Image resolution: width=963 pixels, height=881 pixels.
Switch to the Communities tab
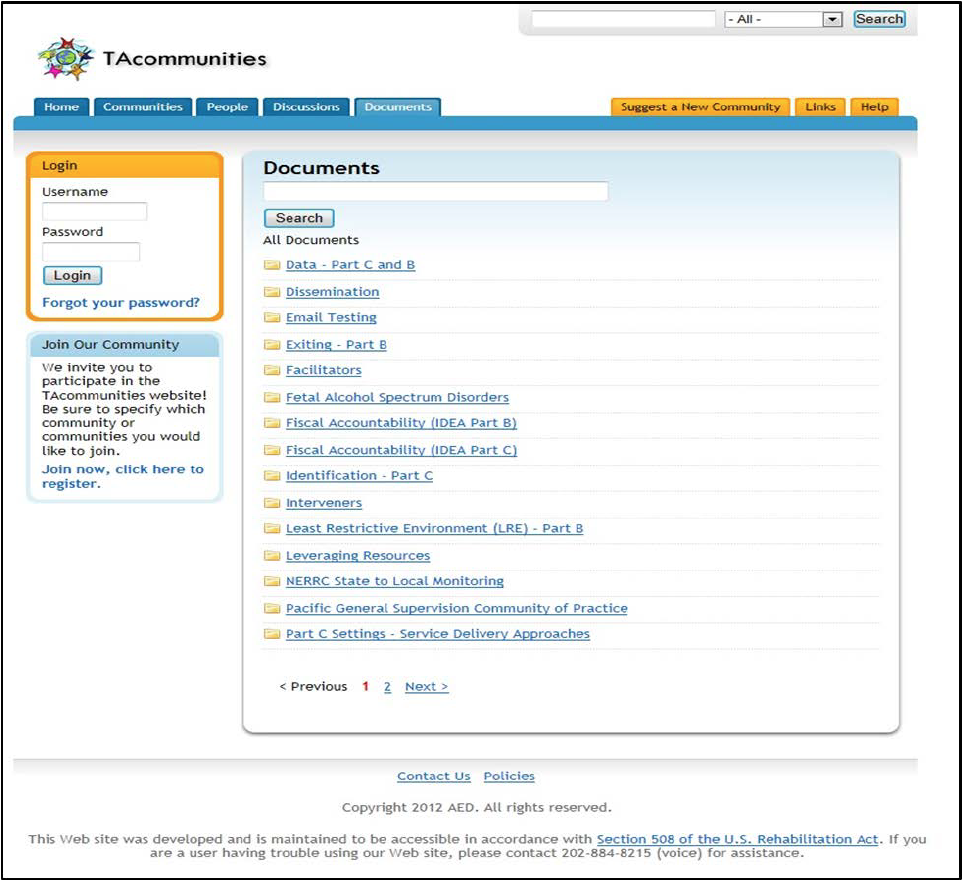[143, 107]
